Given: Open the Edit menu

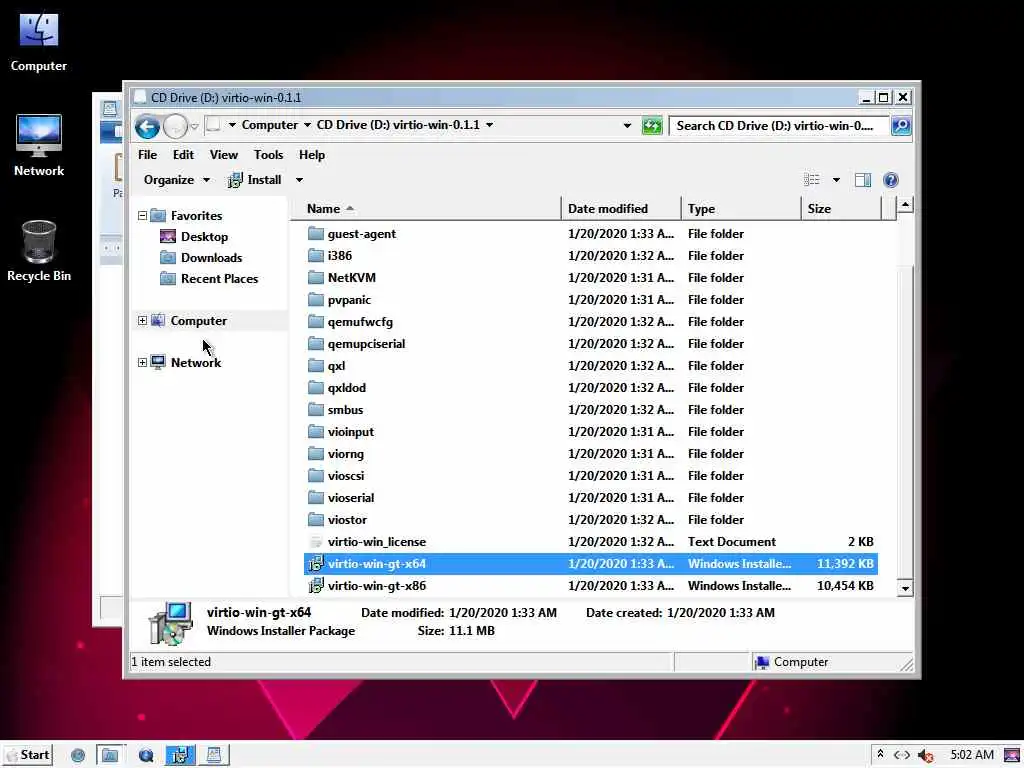Looking at the screenshot, I should 183,155.
